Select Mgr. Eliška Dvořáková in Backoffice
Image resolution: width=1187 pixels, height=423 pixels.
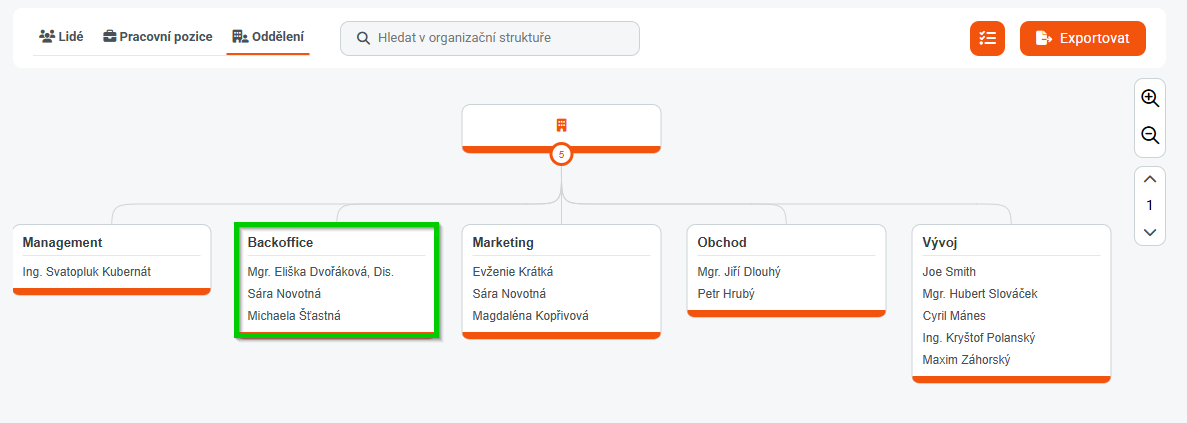pyautogui.click(x=321, y=272)
